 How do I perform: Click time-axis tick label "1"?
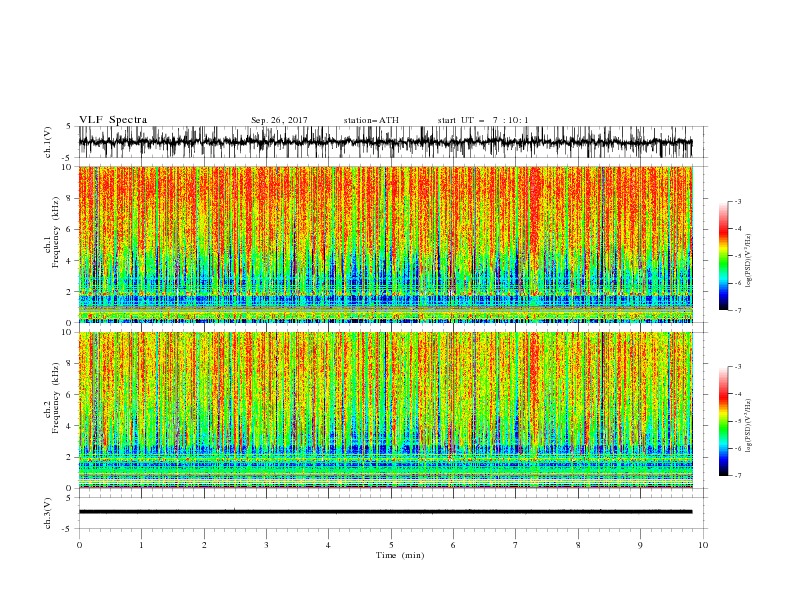click(x=141, y=545)
